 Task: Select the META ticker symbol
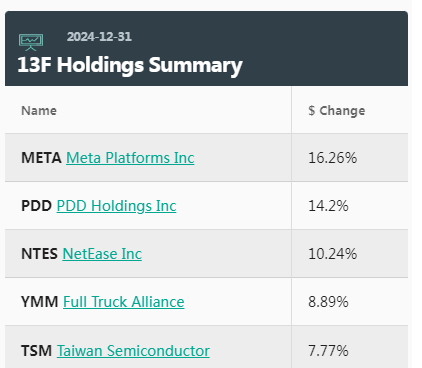point(41,158)
